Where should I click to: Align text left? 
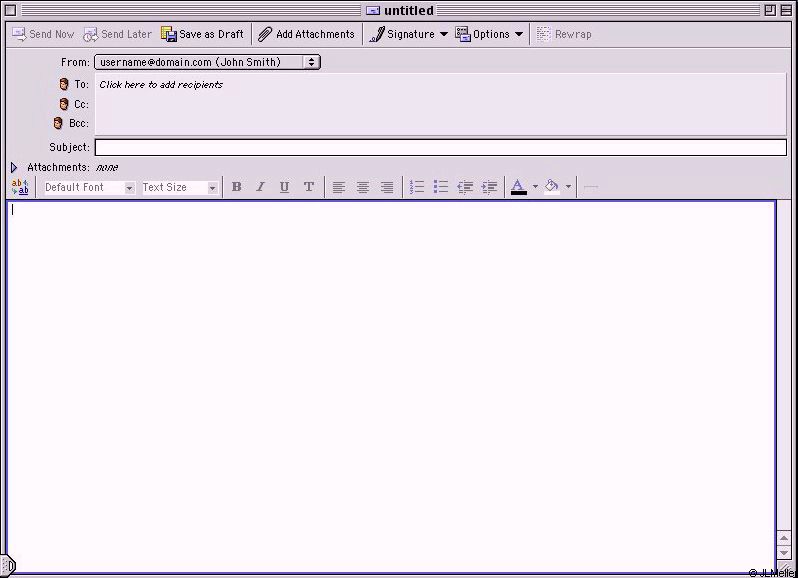tap(338, 187)
